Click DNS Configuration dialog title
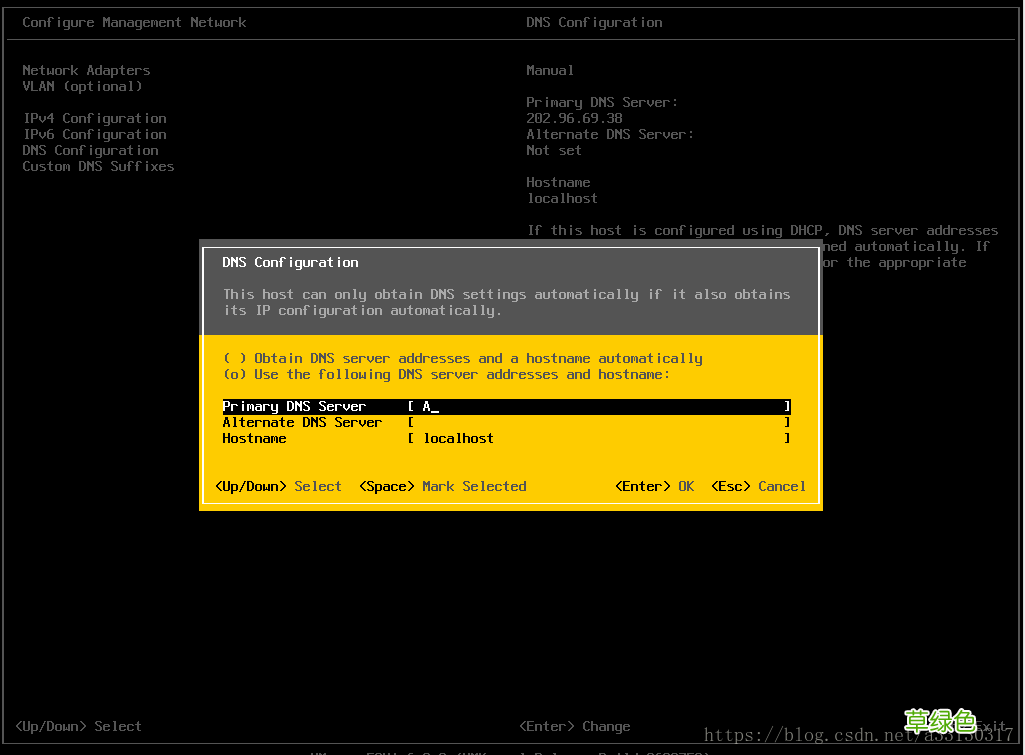The width and height of the screenshot is (1025, 755). click(x=290, y=262)
